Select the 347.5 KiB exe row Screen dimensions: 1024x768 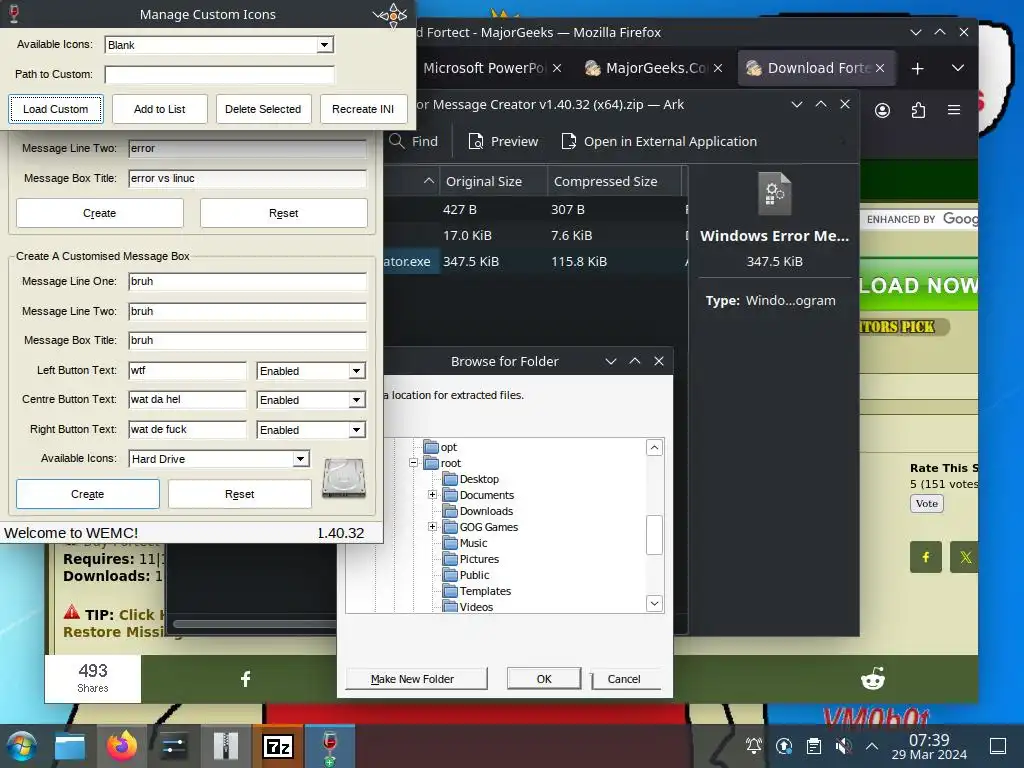pyautogui.click(x=536, y=261)
